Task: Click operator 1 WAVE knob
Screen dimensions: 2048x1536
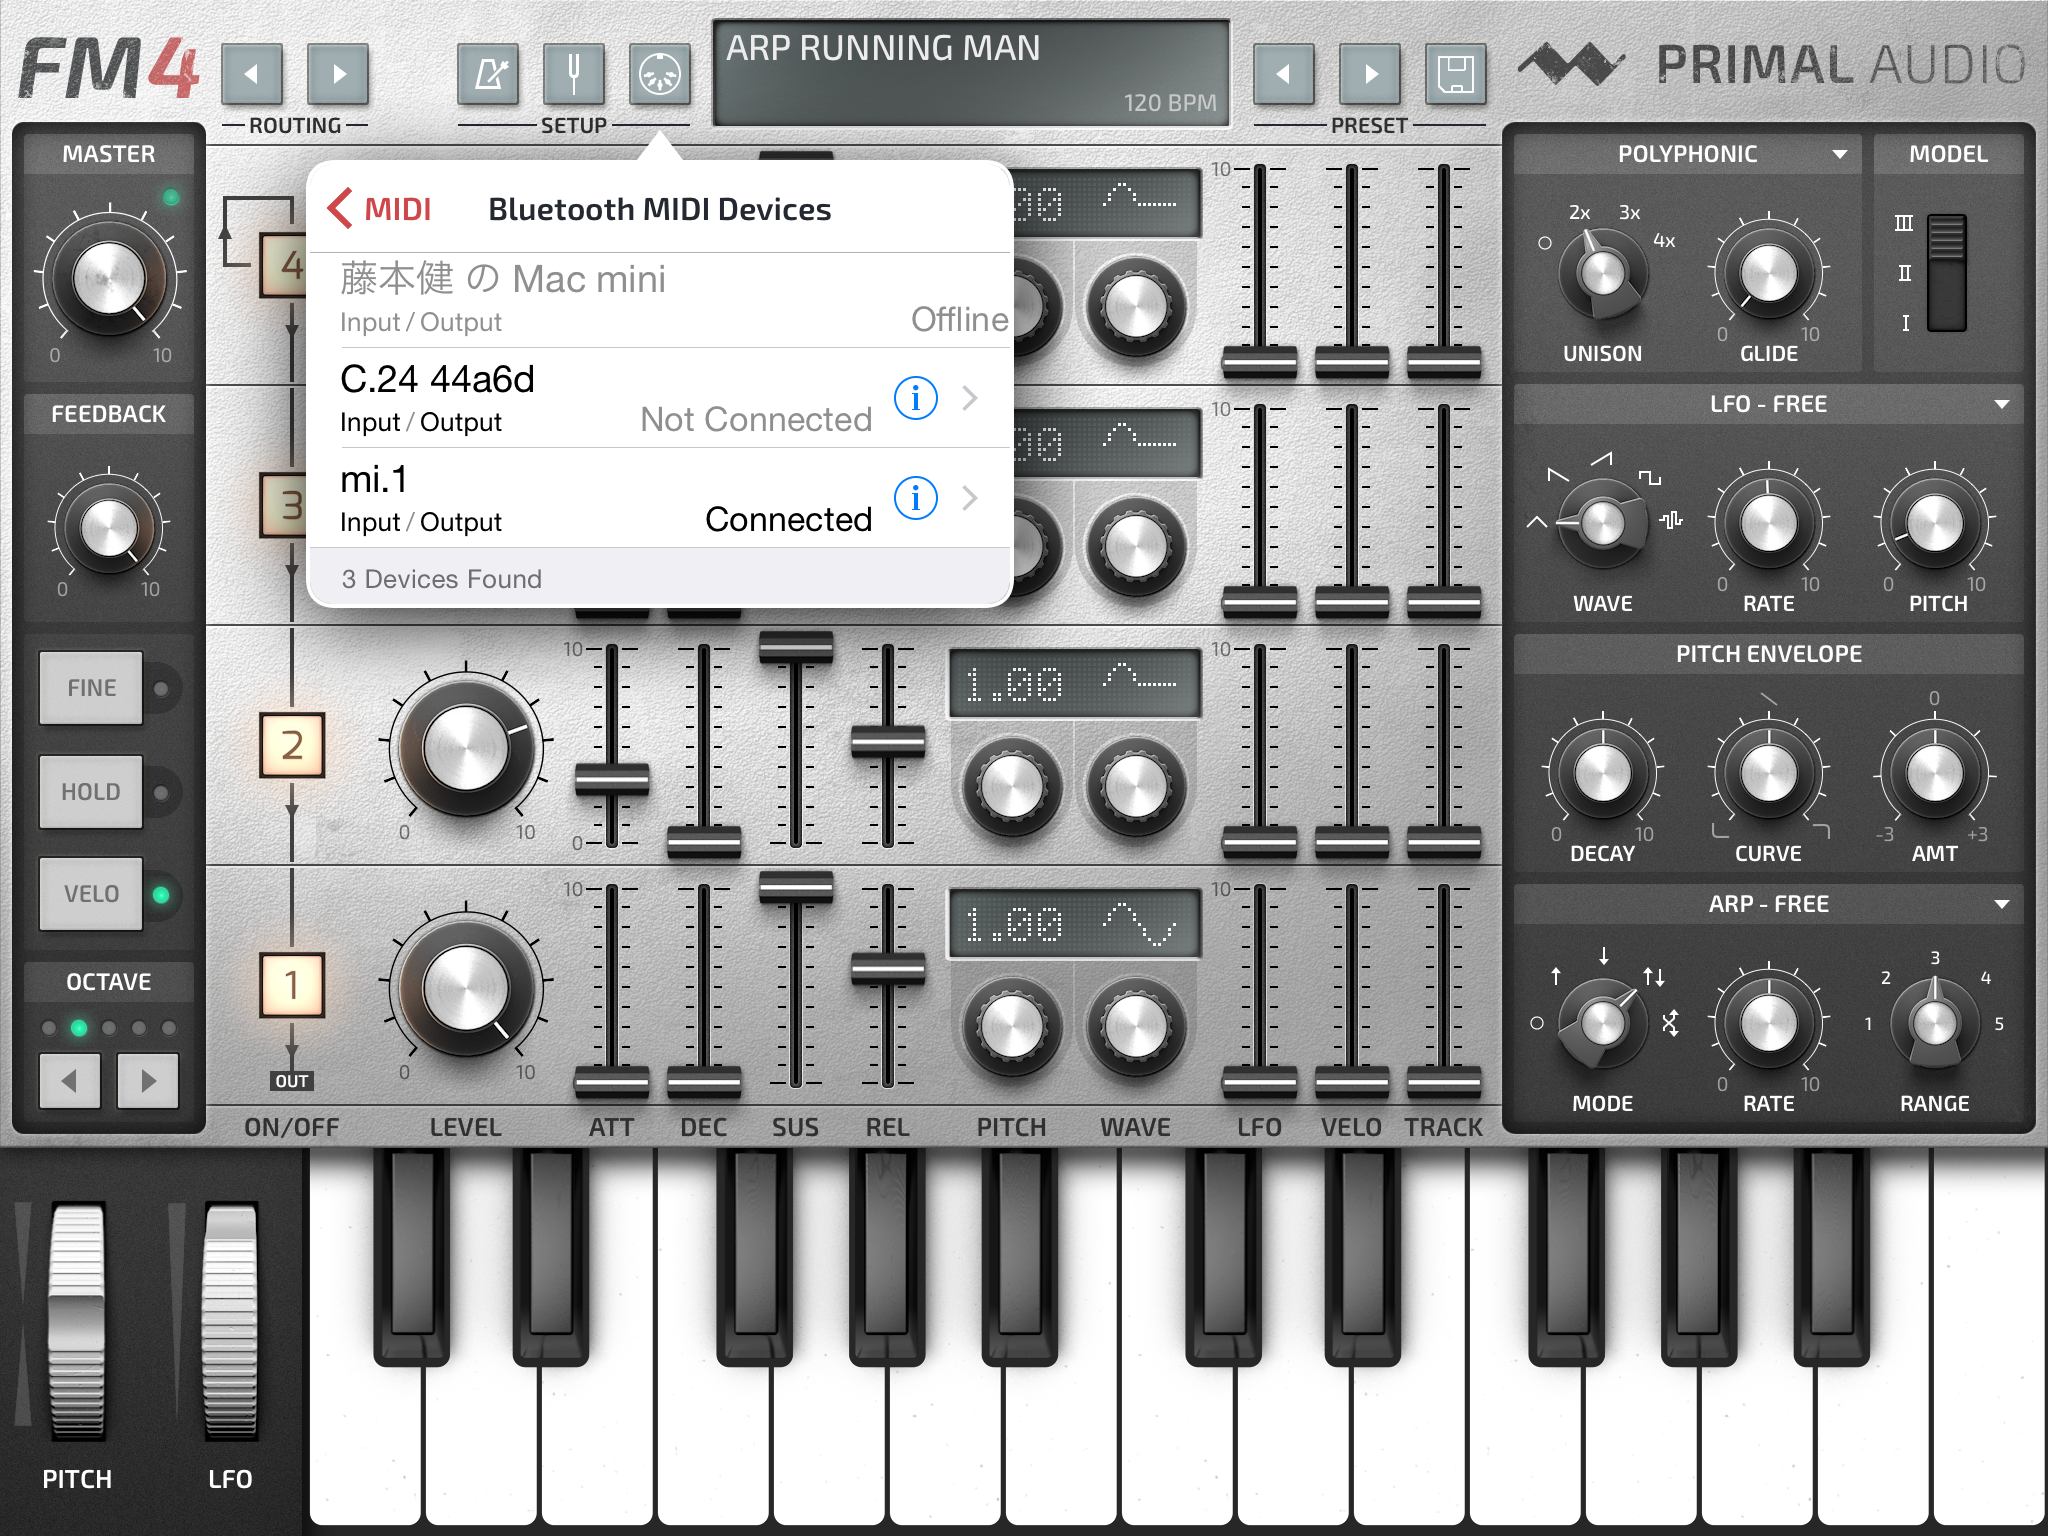Action: click(x=1136, y=1026)
